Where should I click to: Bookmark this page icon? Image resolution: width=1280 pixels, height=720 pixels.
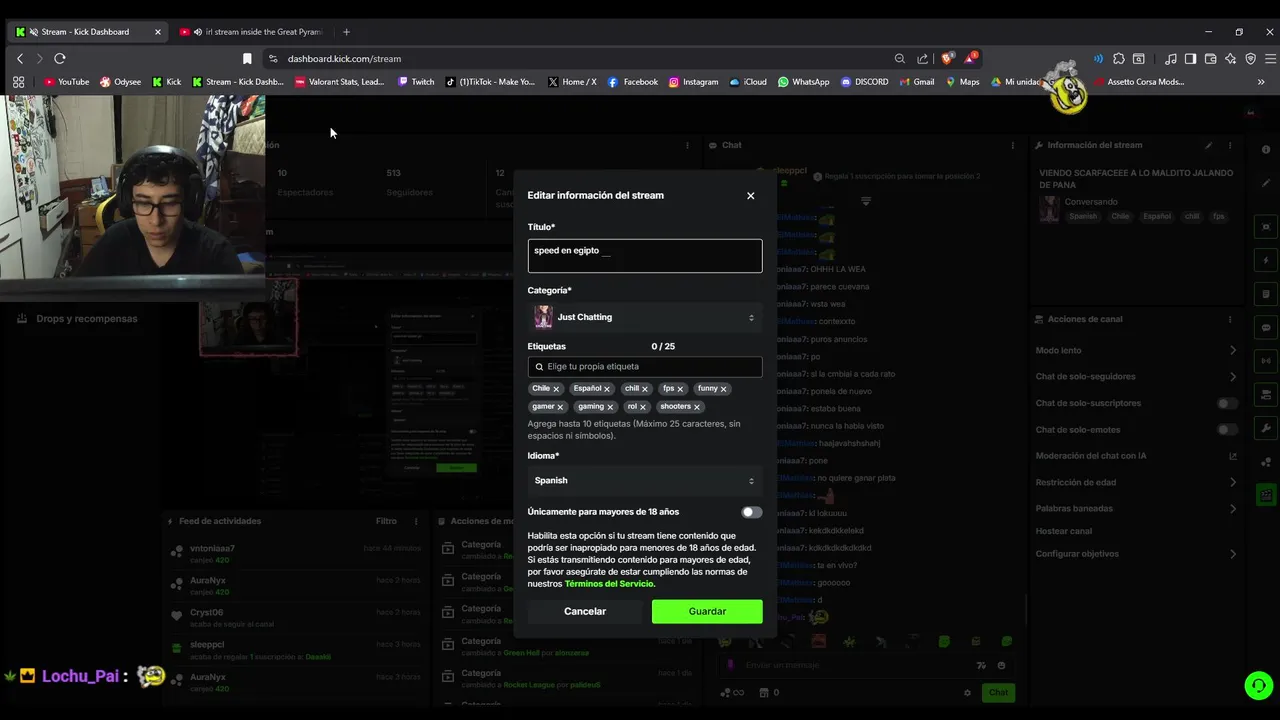coord(247,59)
